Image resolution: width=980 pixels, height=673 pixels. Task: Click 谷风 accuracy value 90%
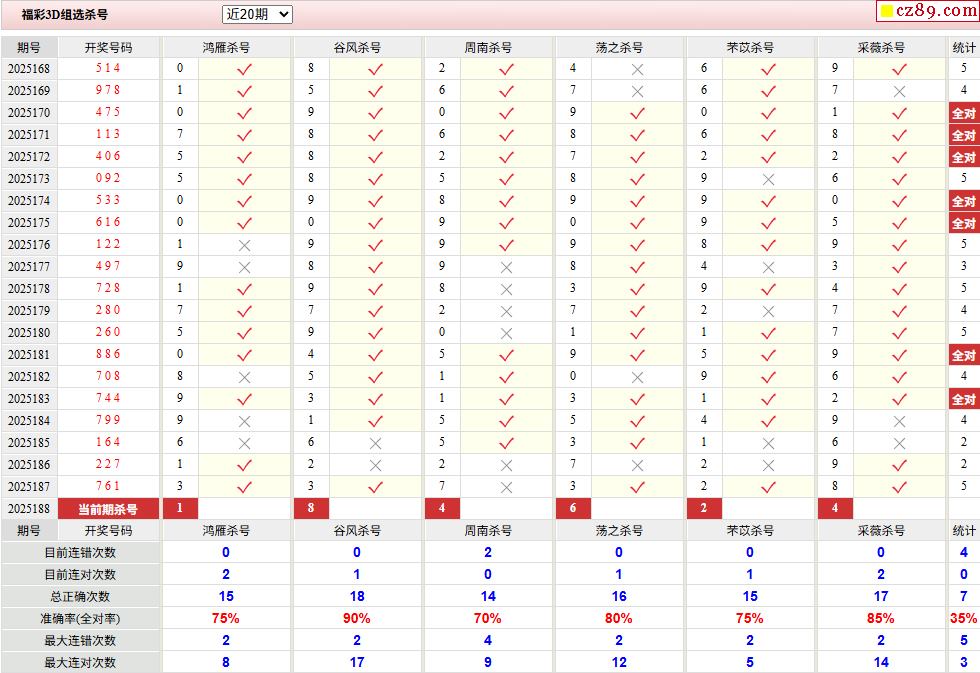point(356,619)
